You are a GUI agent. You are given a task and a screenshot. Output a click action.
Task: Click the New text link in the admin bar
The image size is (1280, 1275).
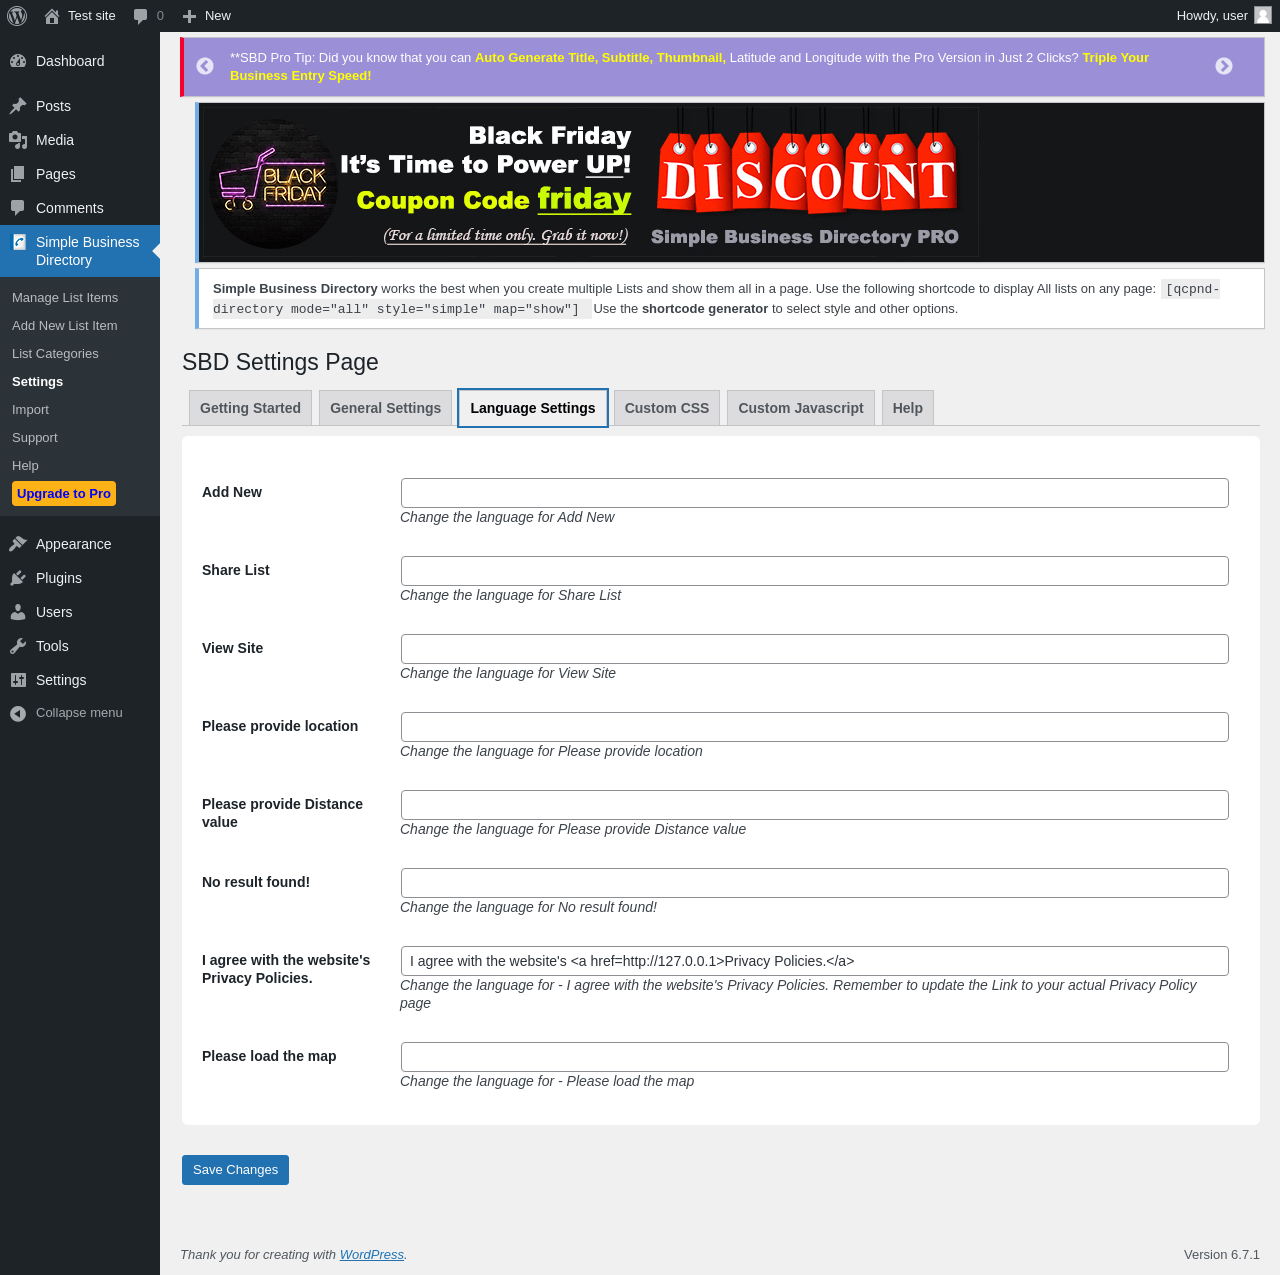218,16
